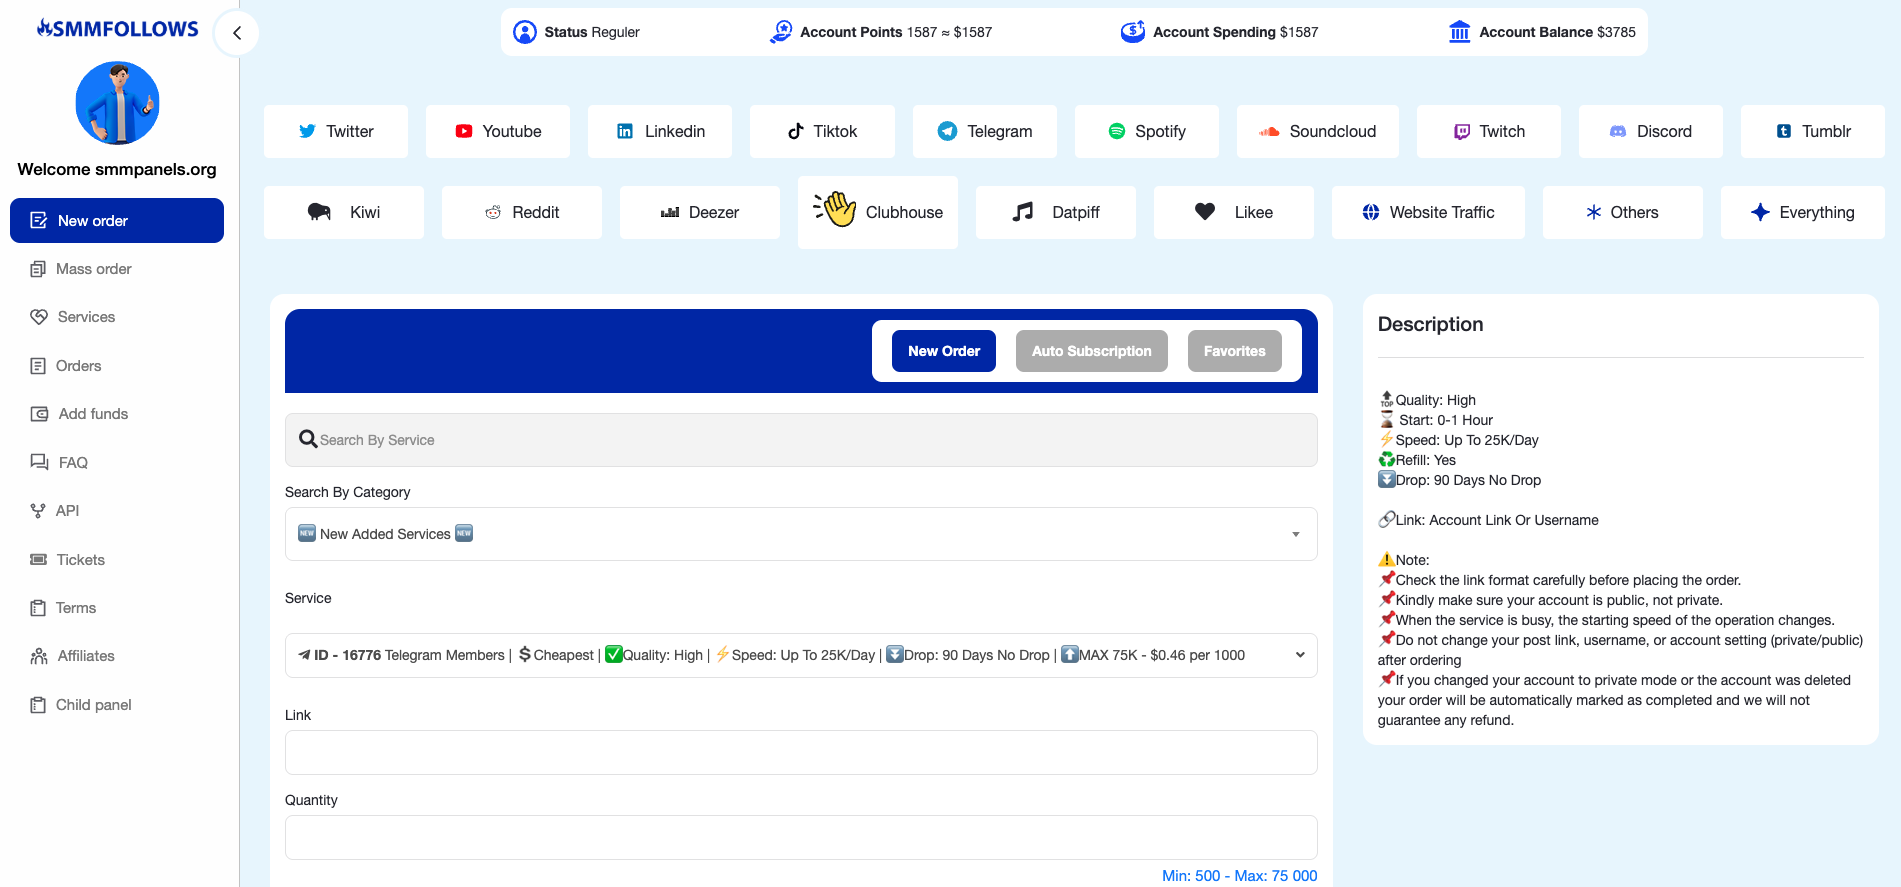Click the Clubhouse waving hand icon
This screenshot has height=887, width=1901.
[835, 210]
